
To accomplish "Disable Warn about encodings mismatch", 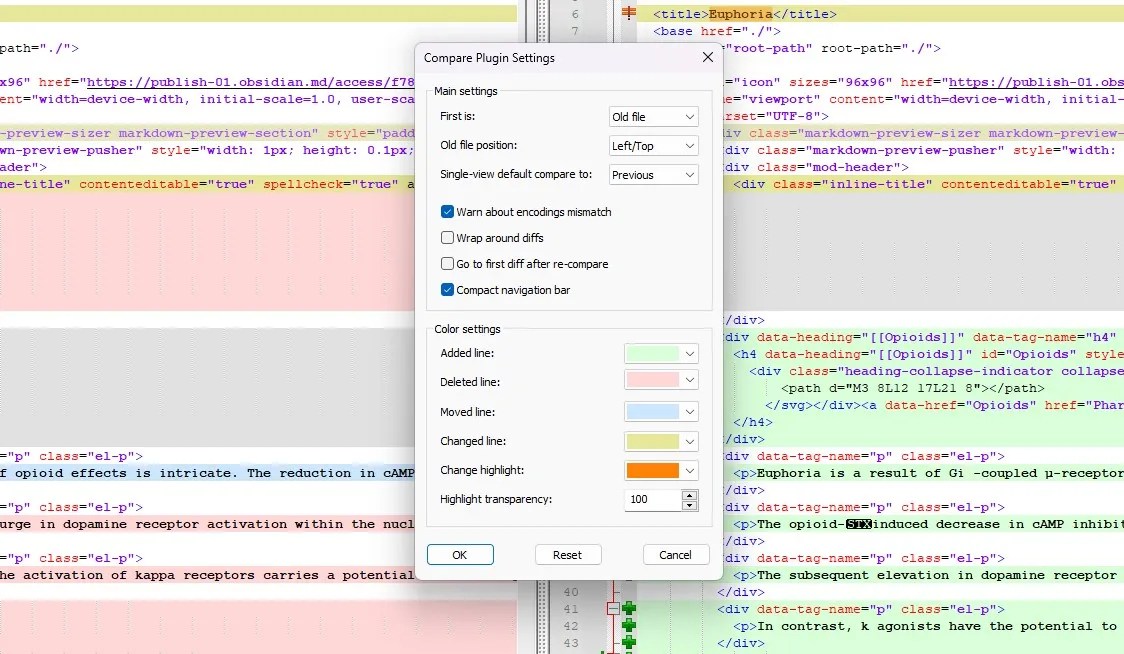I will (448, 212).
